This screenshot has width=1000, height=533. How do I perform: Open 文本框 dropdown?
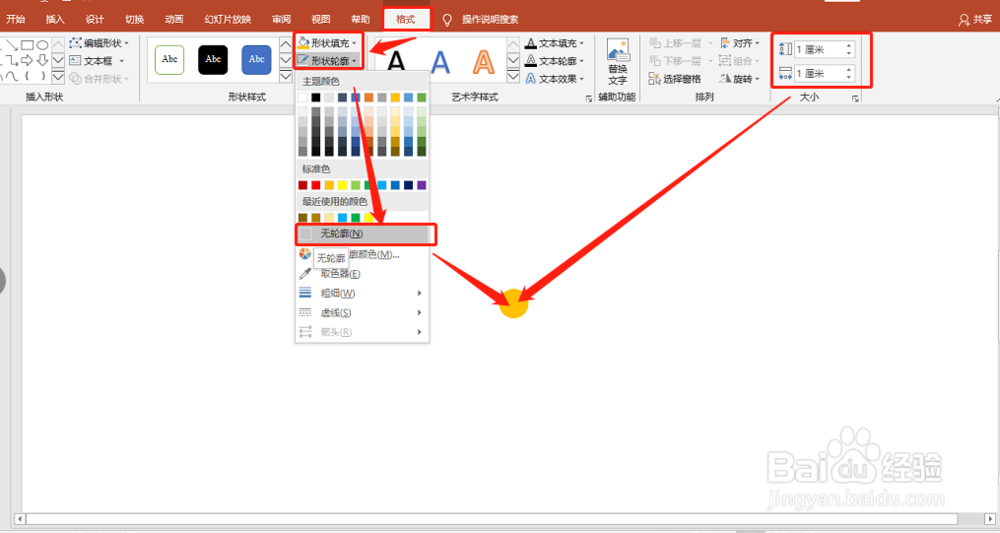coord(97,61)
